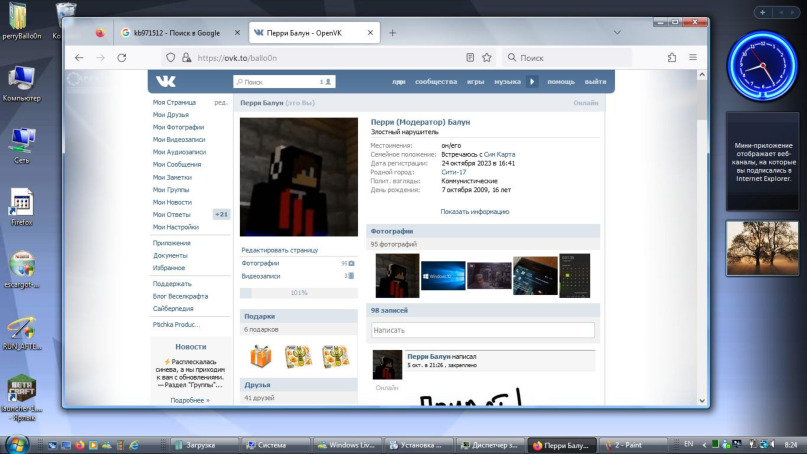Image resolution: width=807 pixels, height=454 pixels.
Task: Click Редактировать страницу link
Action: (x=280, y=249)
